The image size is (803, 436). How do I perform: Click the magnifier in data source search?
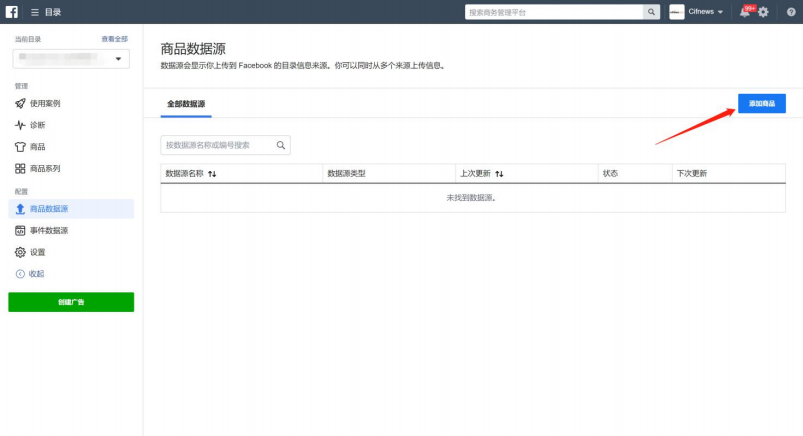(281, 146)
